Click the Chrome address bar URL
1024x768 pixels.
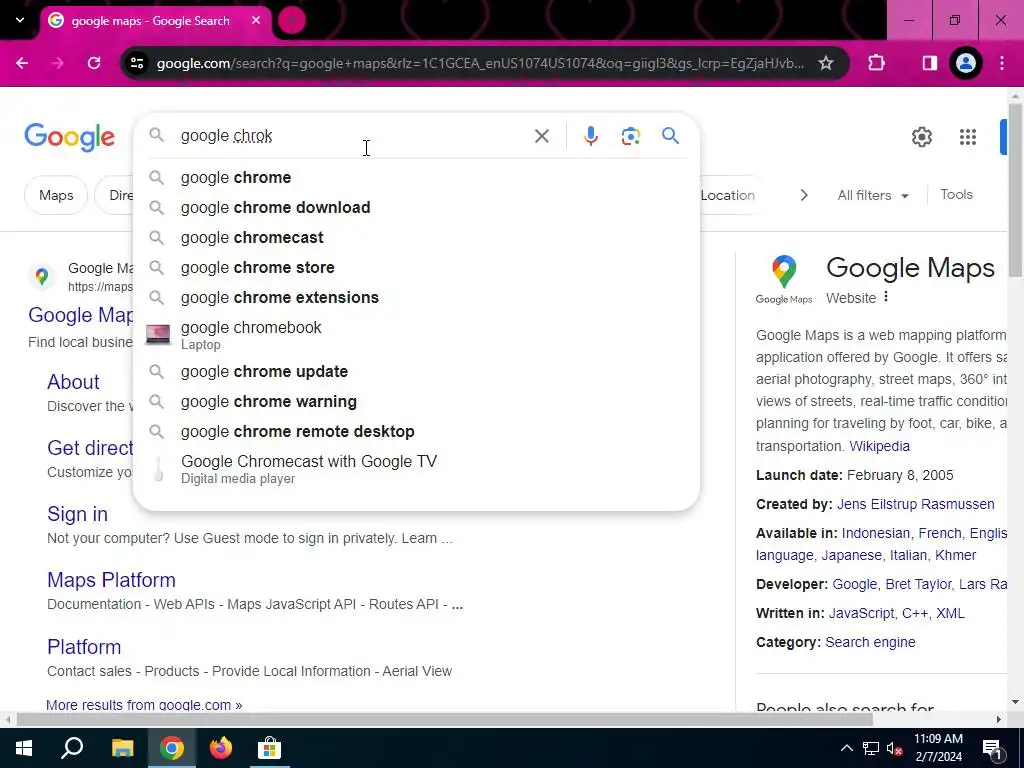point(480,63)
